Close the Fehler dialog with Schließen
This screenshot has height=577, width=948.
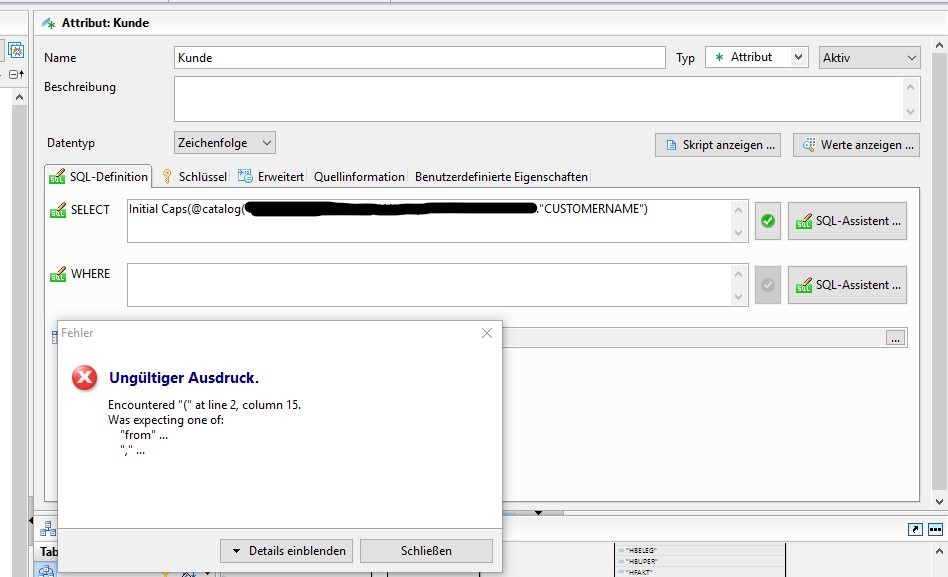pos(426,551)
